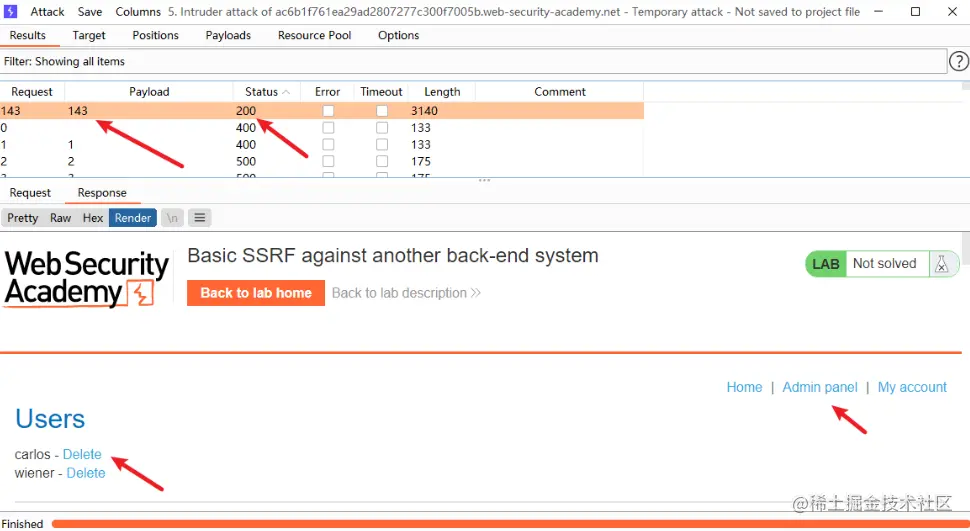Tick Error checkbox for request 143

[328, 111]
